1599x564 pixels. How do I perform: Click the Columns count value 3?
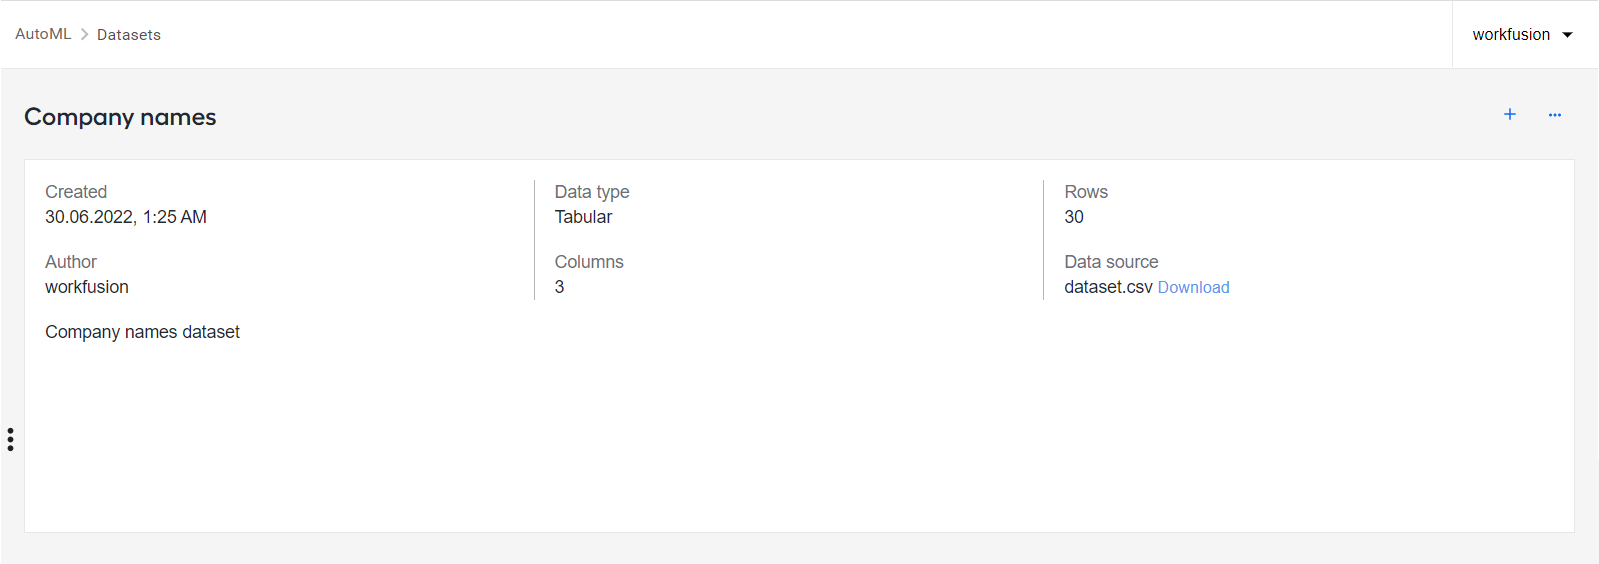click(559, 287)
